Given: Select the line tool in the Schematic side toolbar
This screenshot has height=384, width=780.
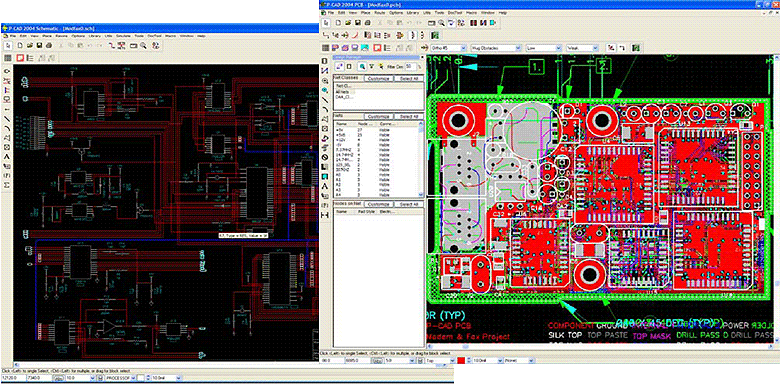Looking at the screenshot, I should pyautogui.click(x=7, y=118).
